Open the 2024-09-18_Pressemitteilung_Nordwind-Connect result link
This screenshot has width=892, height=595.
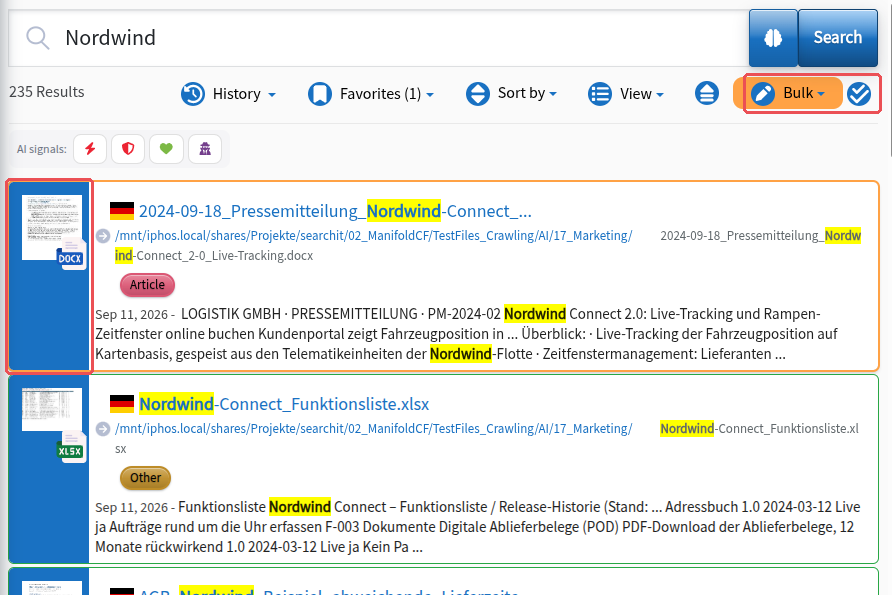click(335, 211)
